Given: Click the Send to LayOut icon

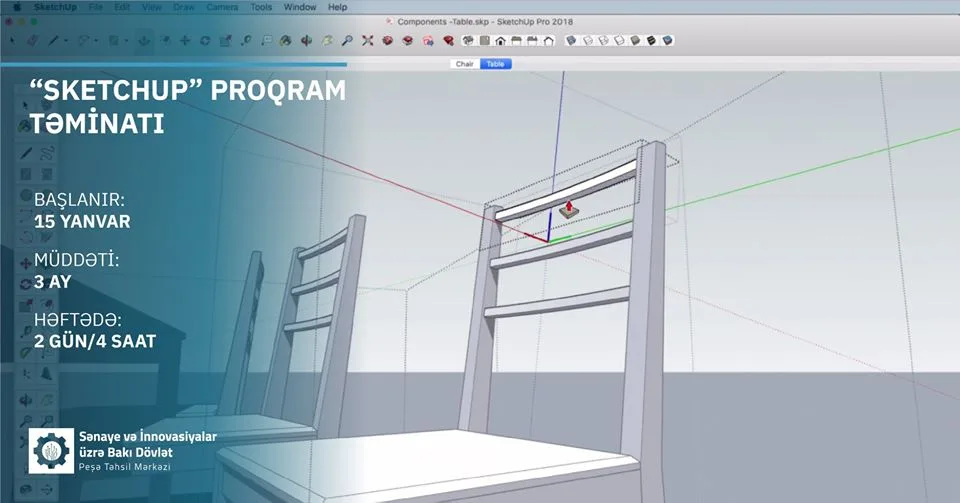Looking at the screenshot, I should pyautogui.click(x=428, y=41).
